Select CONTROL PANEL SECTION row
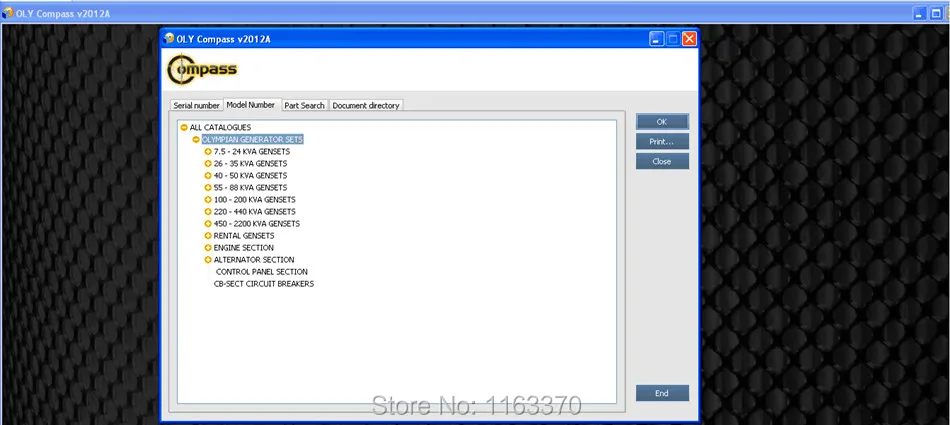This screenshot has width=950, height=425. coord(262,272)
